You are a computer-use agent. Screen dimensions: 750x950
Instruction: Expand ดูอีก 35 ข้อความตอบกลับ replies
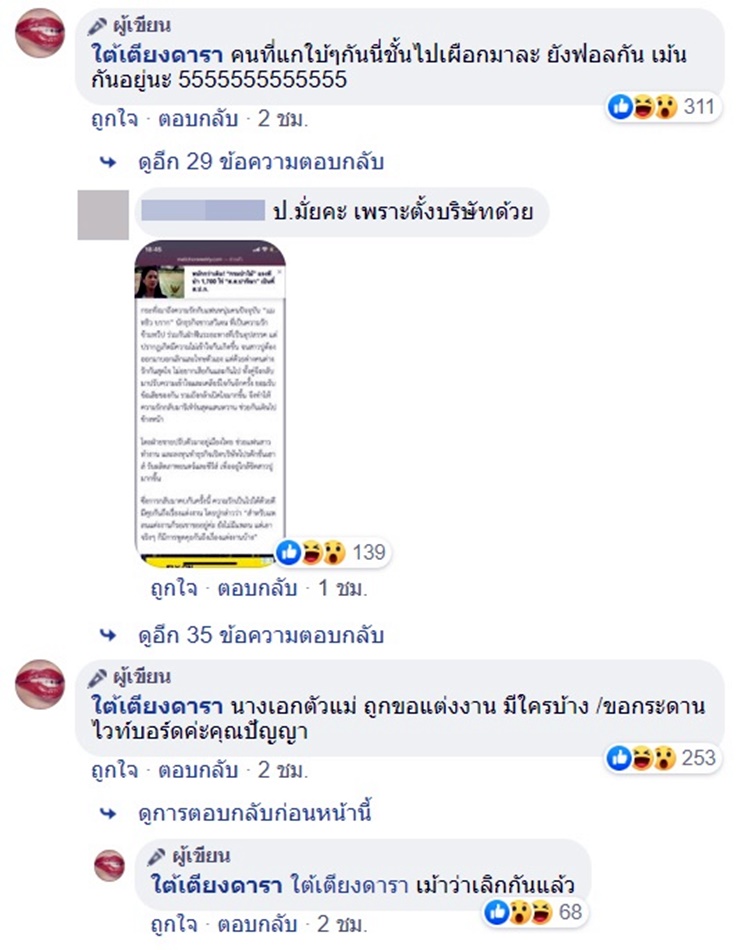261,635
